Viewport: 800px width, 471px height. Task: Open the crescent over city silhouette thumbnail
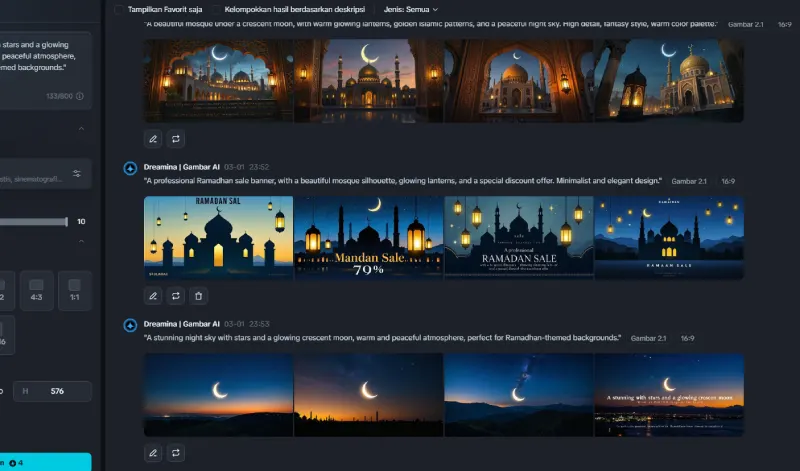pyautogui.click(x=368, y=394)
